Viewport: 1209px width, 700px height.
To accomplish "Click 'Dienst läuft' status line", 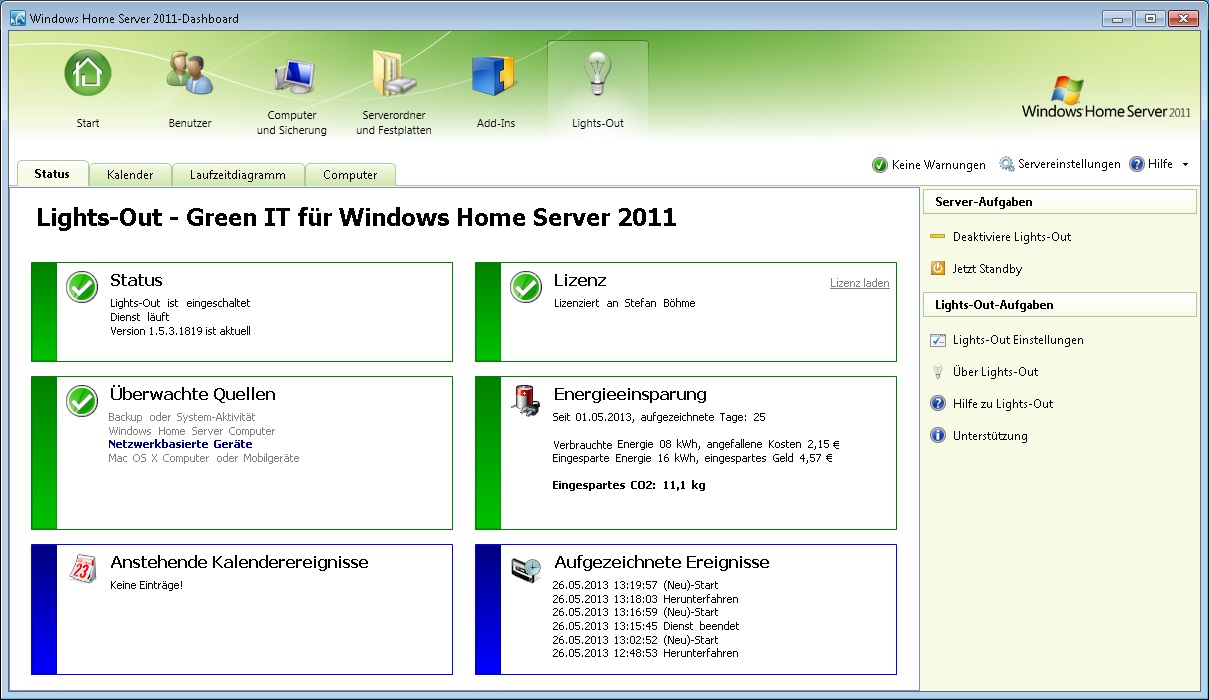I will point(139,317).
